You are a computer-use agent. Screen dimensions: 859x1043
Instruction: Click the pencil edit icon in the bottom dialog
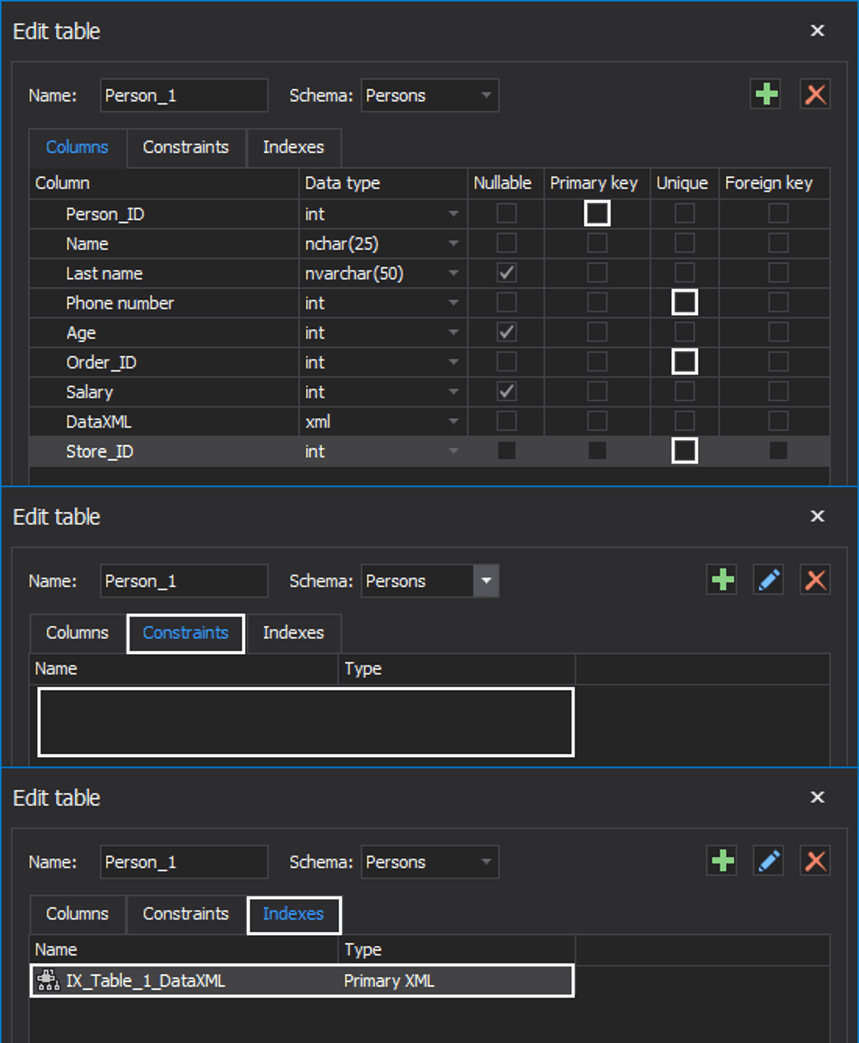[768, 861]
